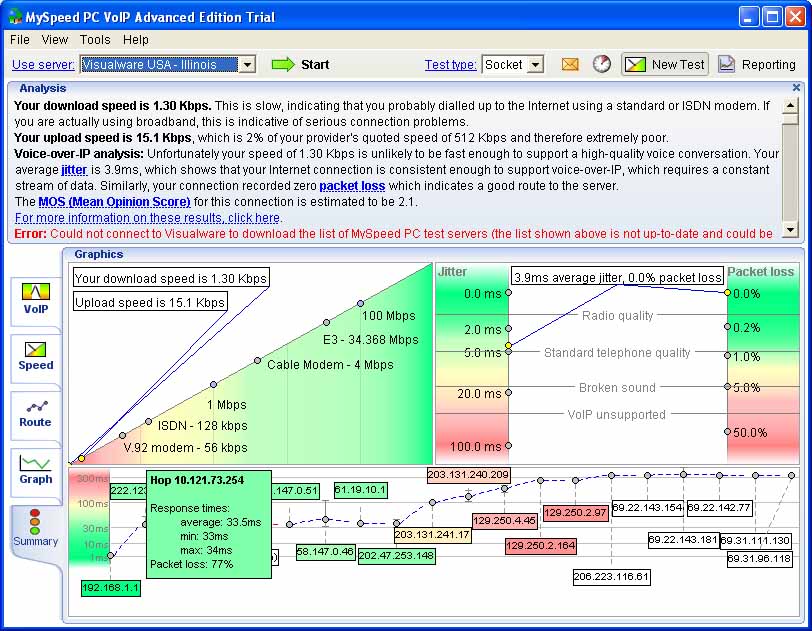The height and width of the screenshot is (631, 812).
Task: Click the 202.47.253.148 hop label
Action: (397, 556)
